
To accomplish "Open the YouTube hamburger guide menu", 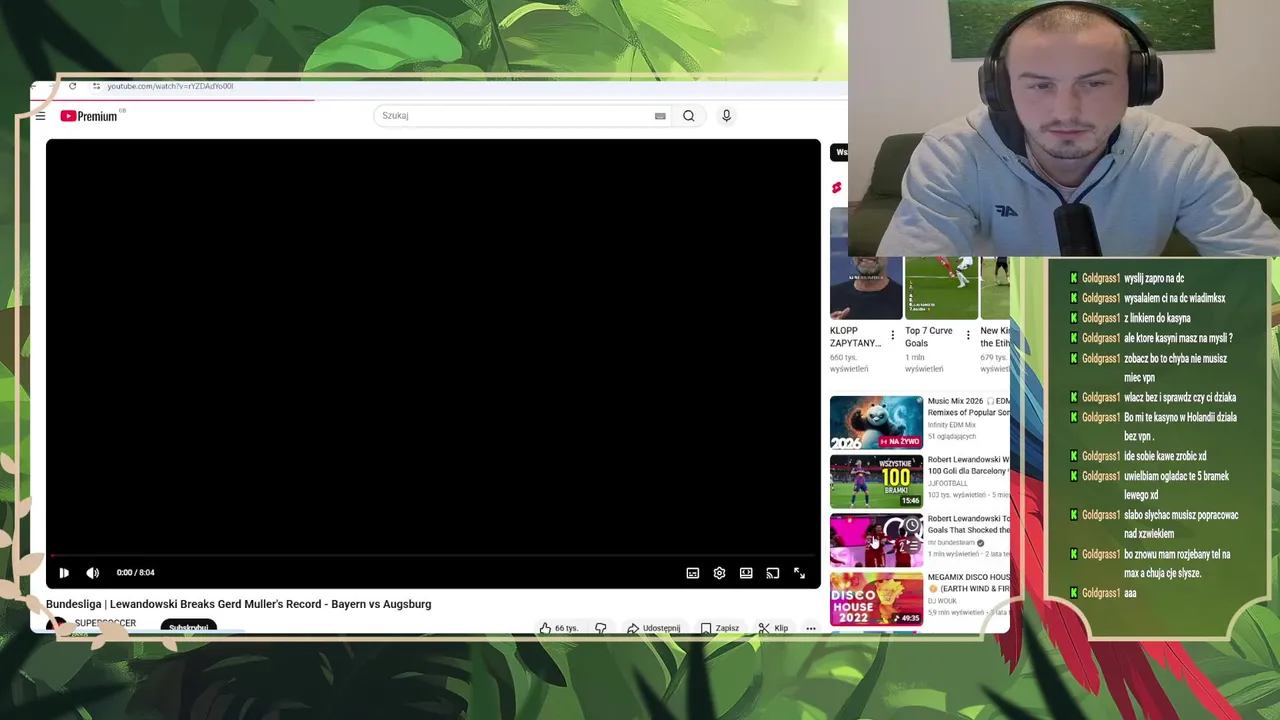I will click(40, 117).
